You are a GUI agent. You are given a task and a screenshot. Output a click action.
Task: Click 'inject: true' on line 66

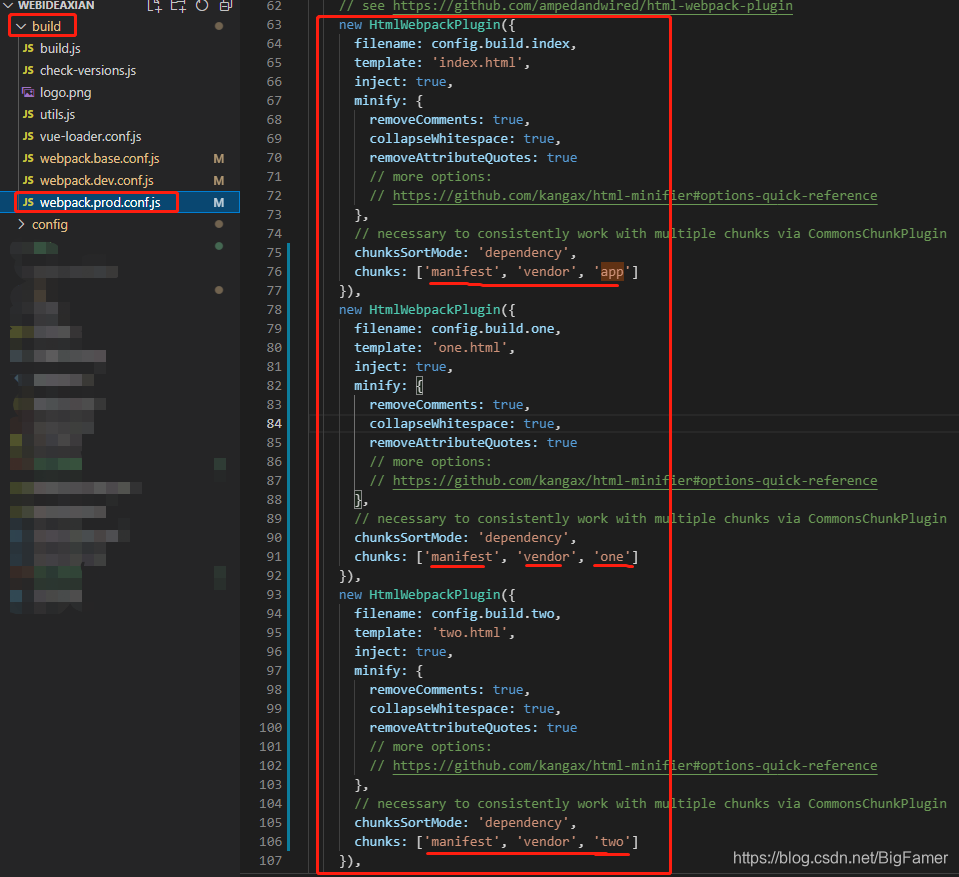400,81
